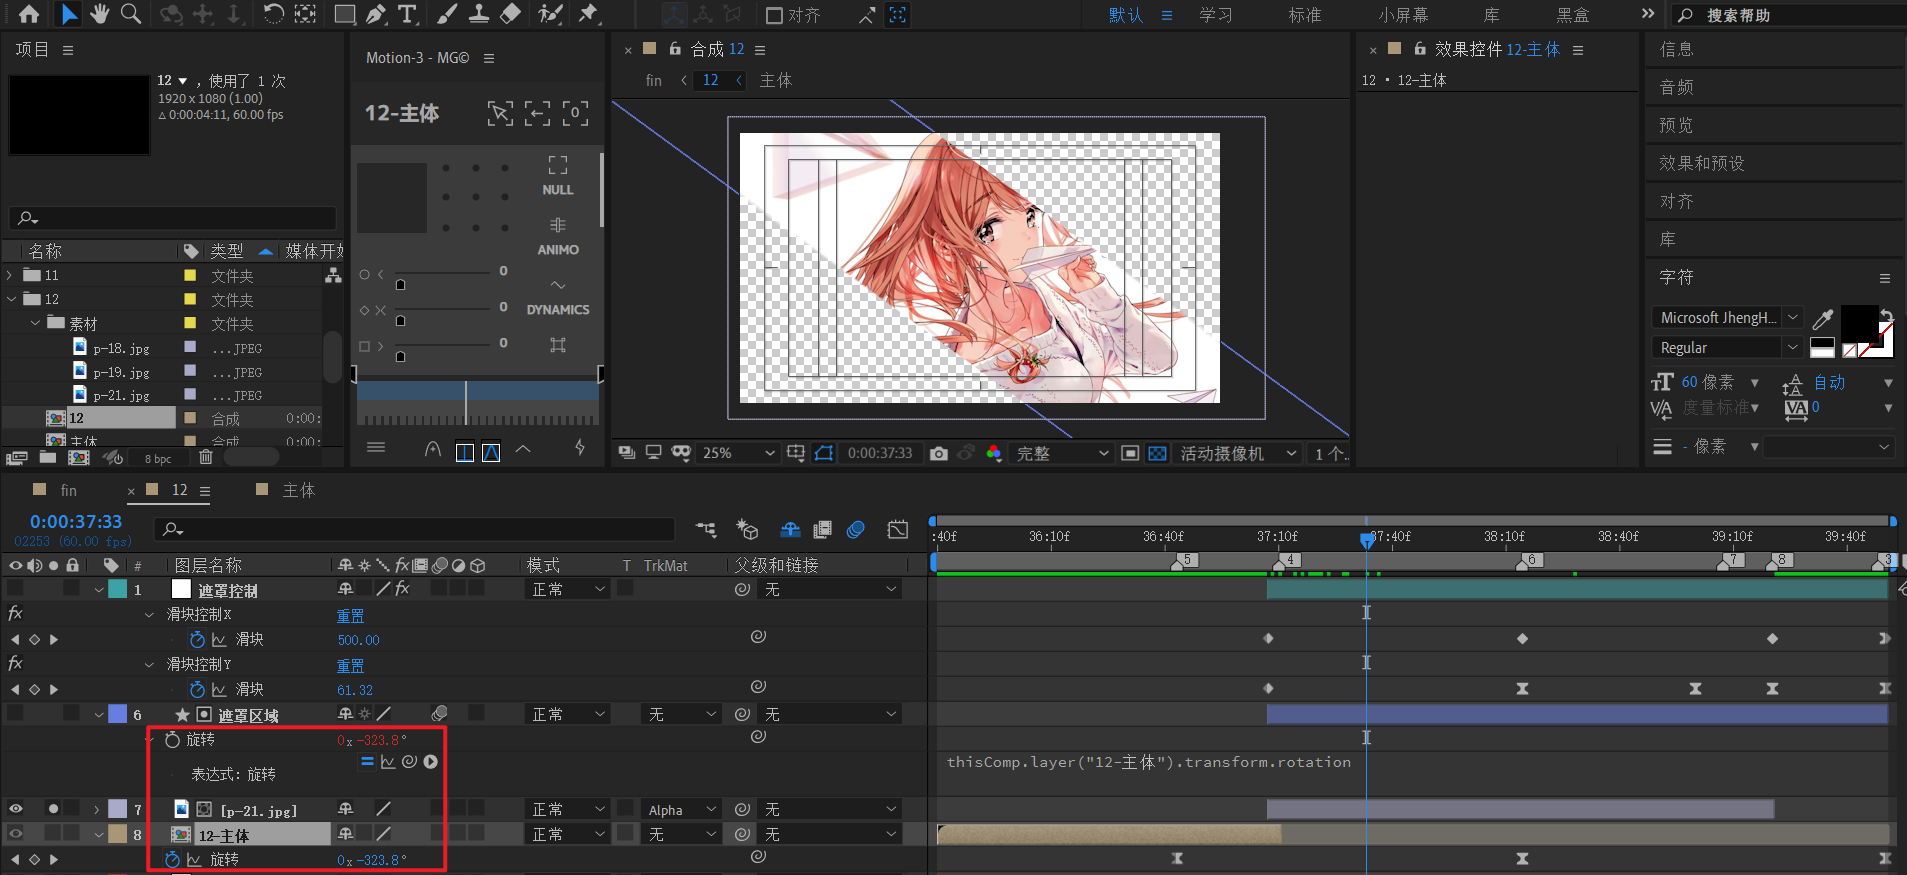Open the Regular font style dropdown
Viewport: 1907px width, 875px height.
pyautogui.click(x=1727, y=347)
